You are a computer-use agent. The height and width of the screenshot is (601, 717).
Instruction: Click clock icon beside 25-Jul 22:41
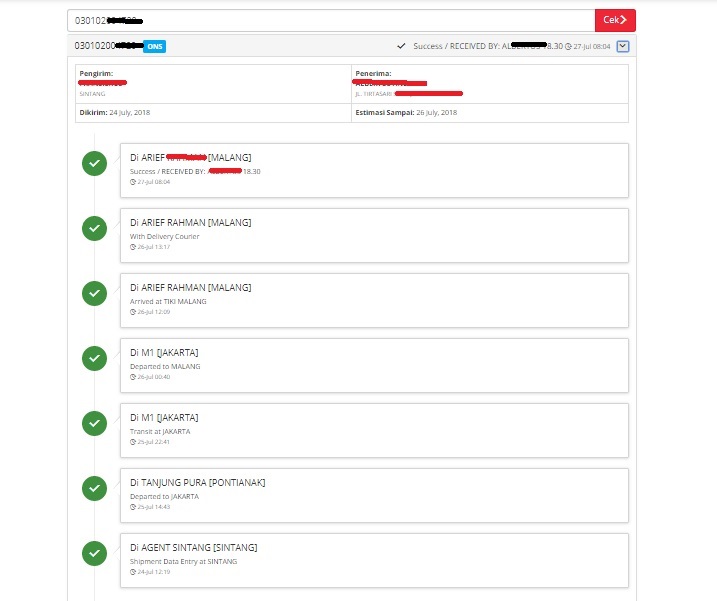(x=133, y=441)
